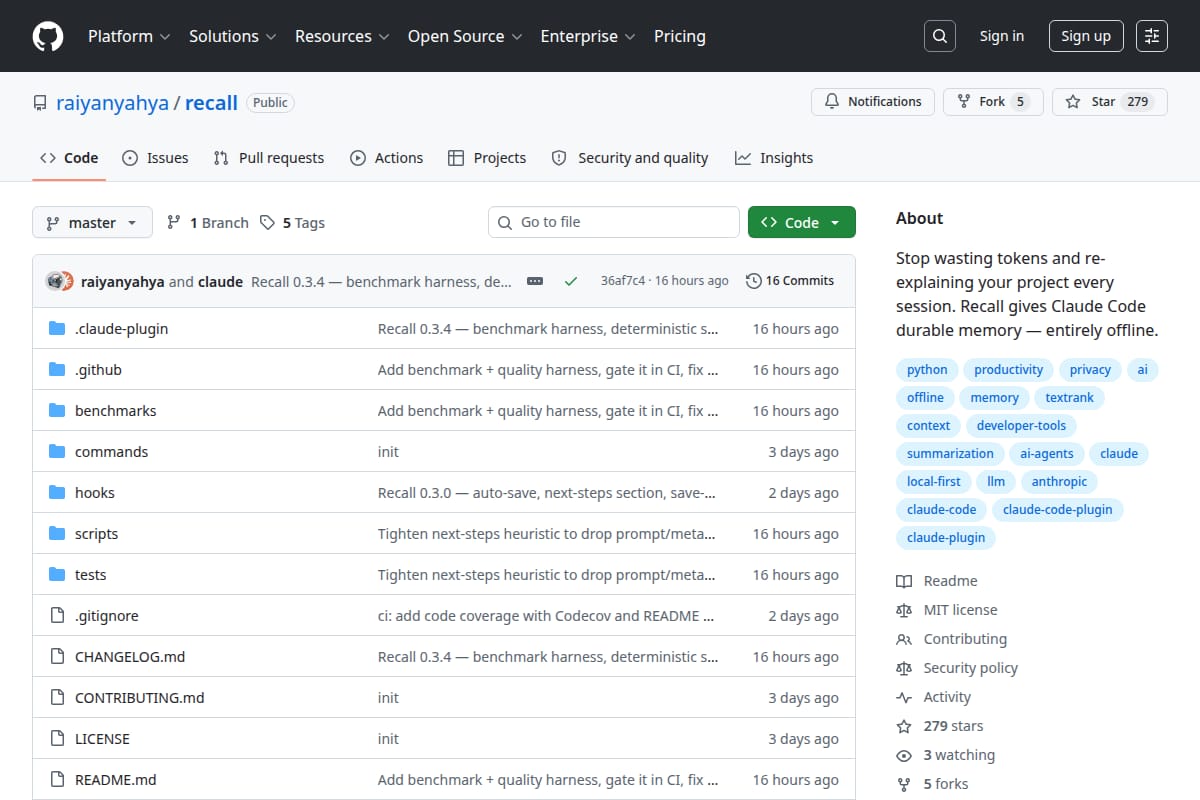Open the CONTRIBUTING.md file name
Viewport: 1200px width, 800px height.
pyautogui.click(x=139, y=698)
